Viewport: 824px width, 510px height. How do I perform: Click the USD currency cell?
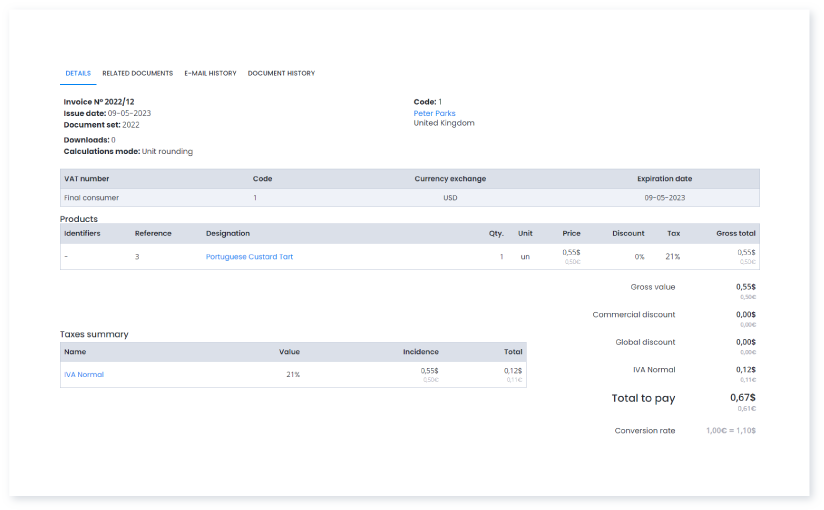[x=450, y=198]
